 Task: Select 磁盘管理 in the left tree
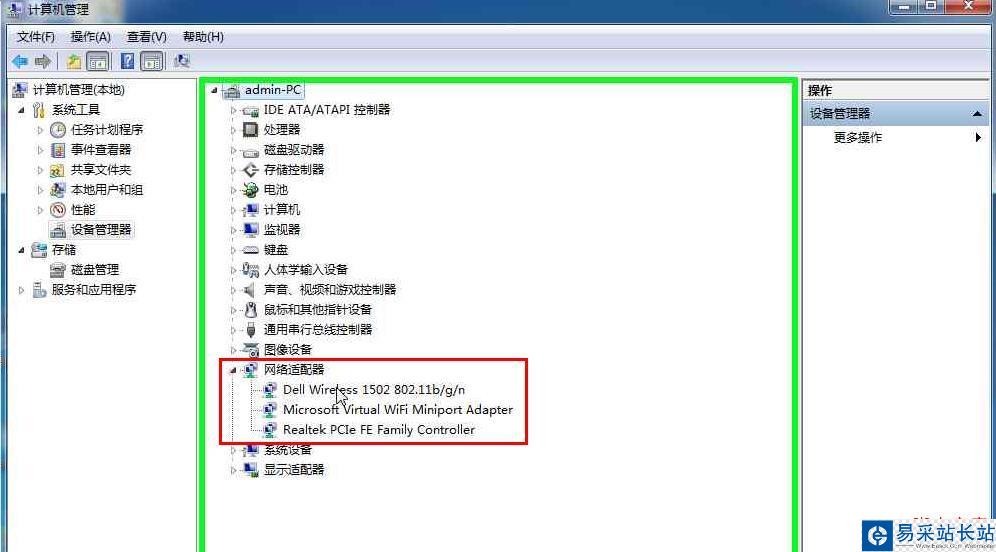(x=95, y=270)
